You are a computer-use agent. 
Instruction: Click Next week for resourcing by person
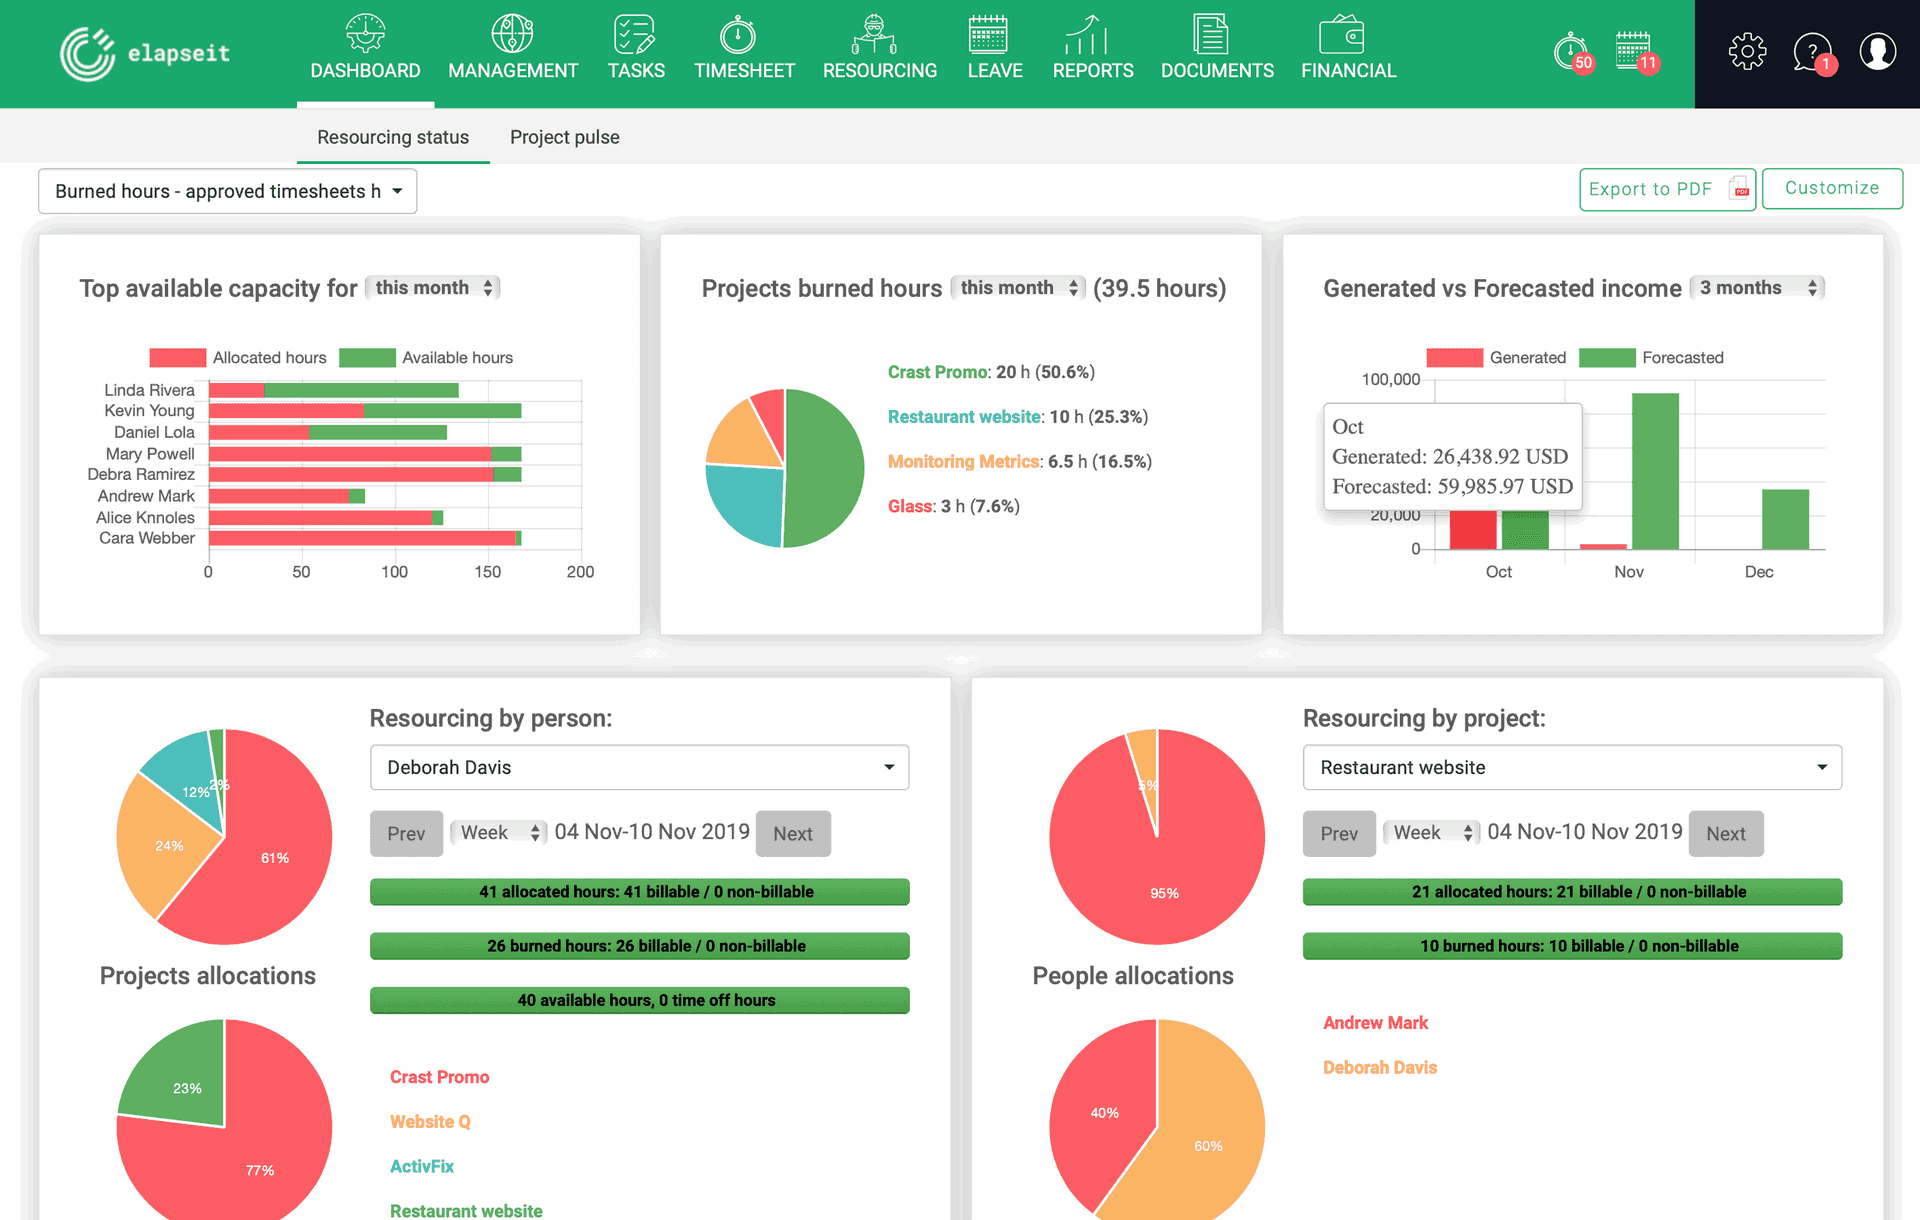tap(795, 832)
